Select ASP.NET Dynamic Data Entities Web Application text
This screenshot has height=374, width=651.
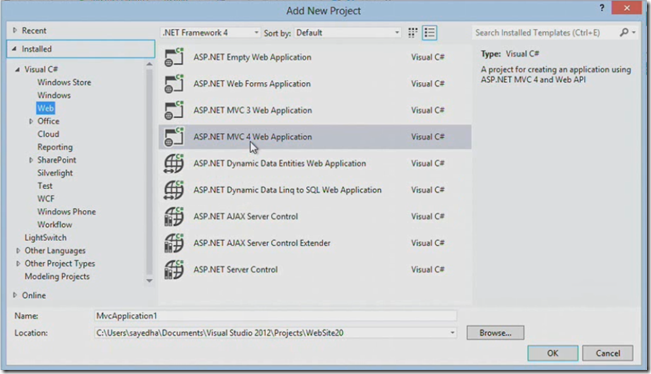pyautogui.click(x=279, y=164)
